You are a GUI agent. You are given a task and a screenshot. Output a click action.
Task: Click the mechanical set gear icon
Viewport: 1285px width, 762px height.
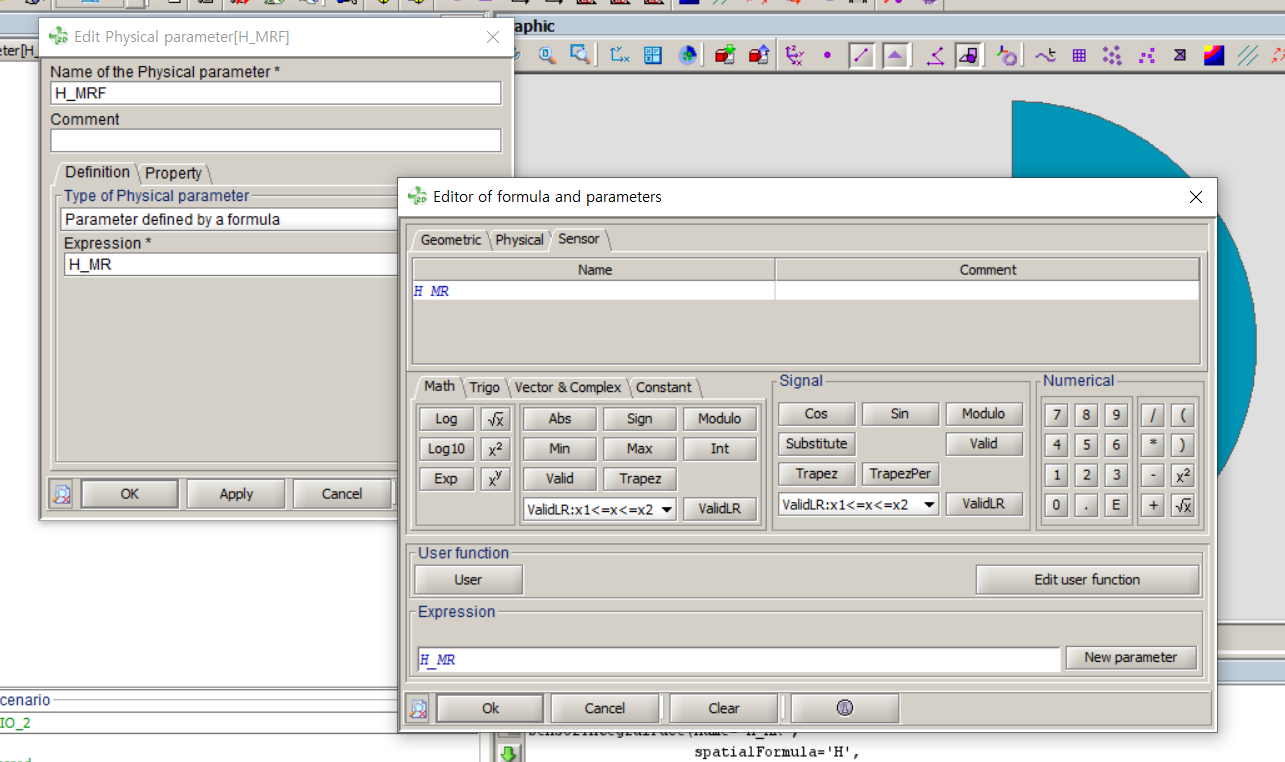coord(1006,55)
